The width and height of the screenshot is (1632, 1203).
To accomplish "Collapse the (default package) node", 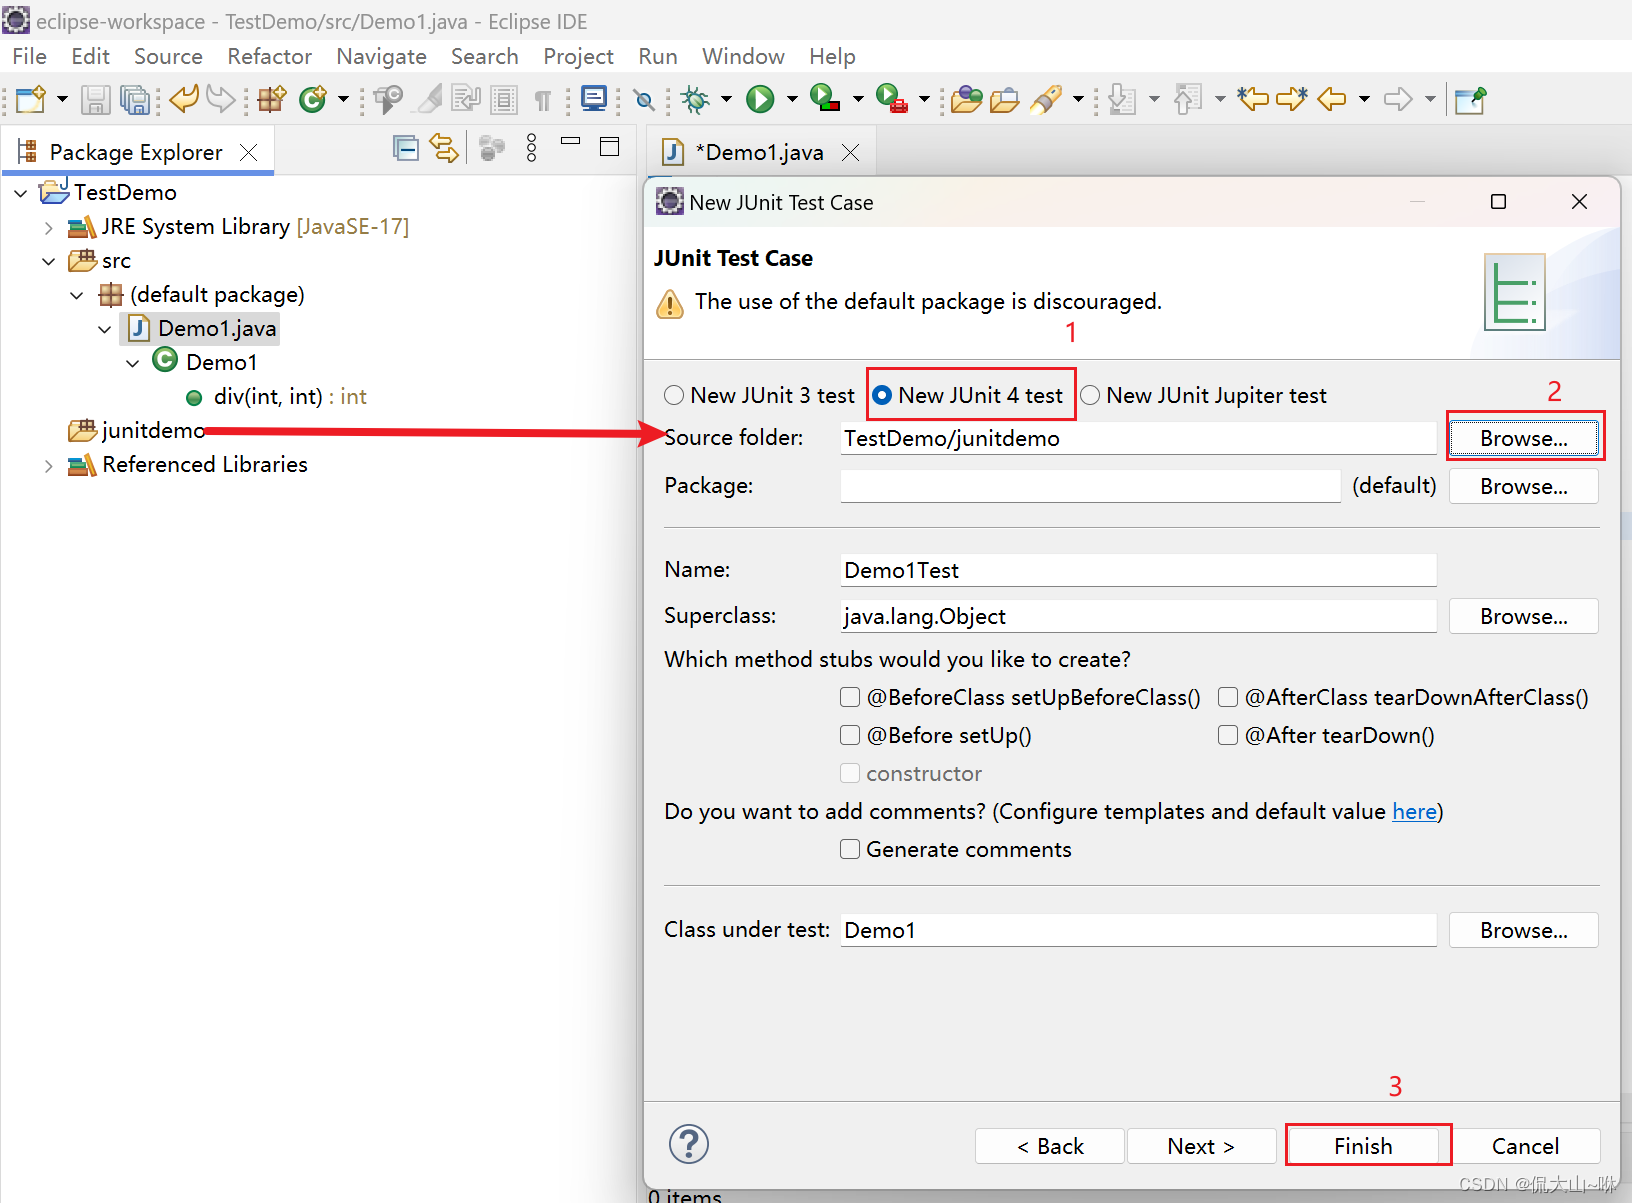I will pyautogui.click(x=77, y=295).
